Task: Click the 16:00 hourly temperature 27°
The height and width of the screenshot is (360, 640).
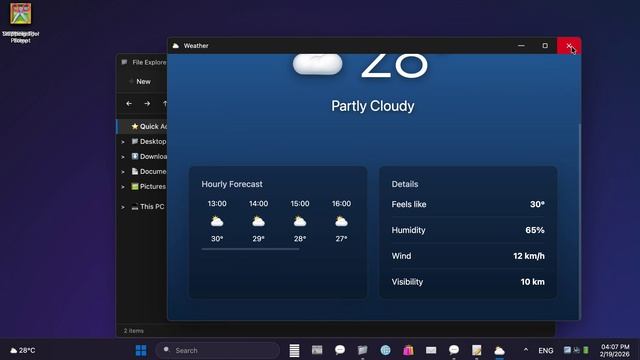Action: point(341,239)
